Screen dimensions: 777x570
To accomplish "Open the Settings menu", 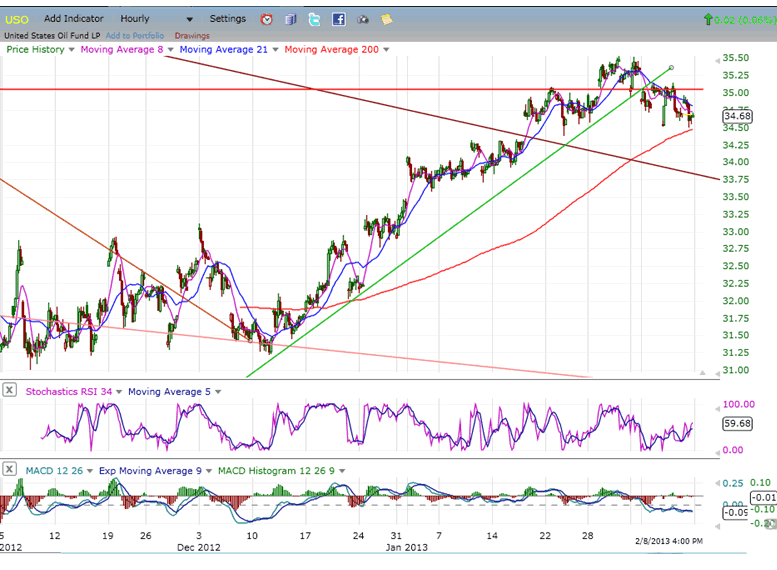I will tap(227, 19).
